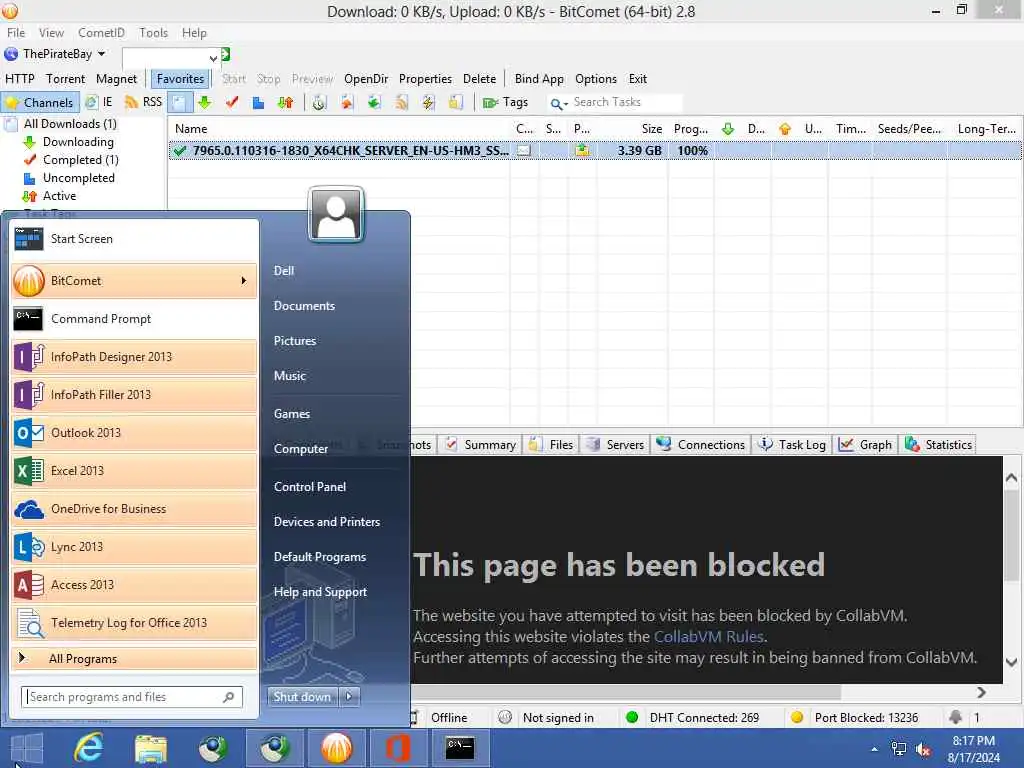Click the OpenDir toolbar button
The width and height of the screenshot is (1024, 768).
[x=366, y=79]
